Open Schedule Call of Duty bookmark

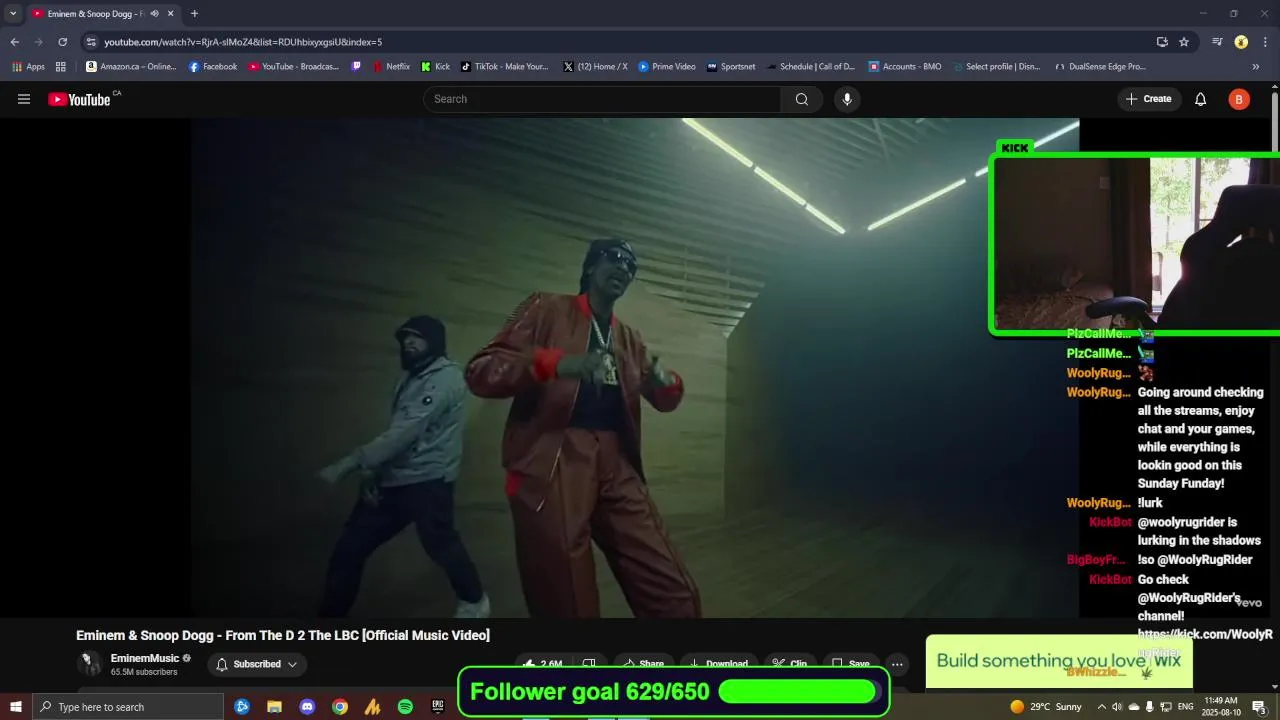click(811, 67)
